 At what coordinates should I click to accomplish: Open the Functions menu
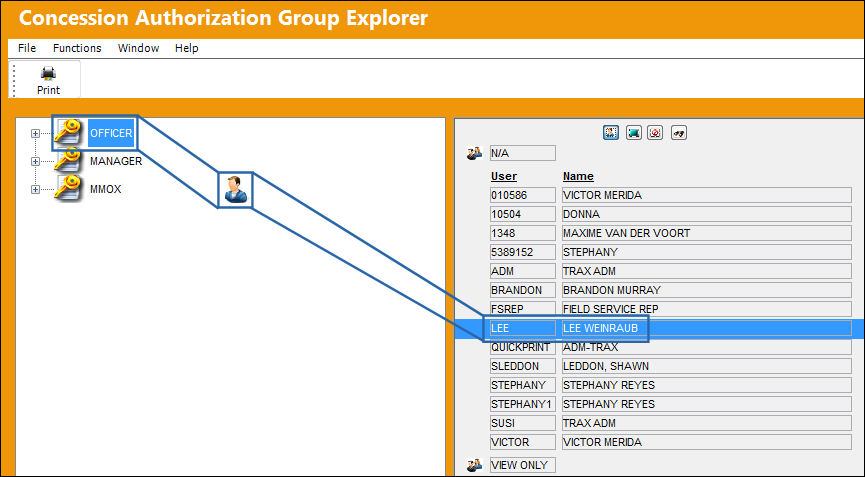click(77, 48)
